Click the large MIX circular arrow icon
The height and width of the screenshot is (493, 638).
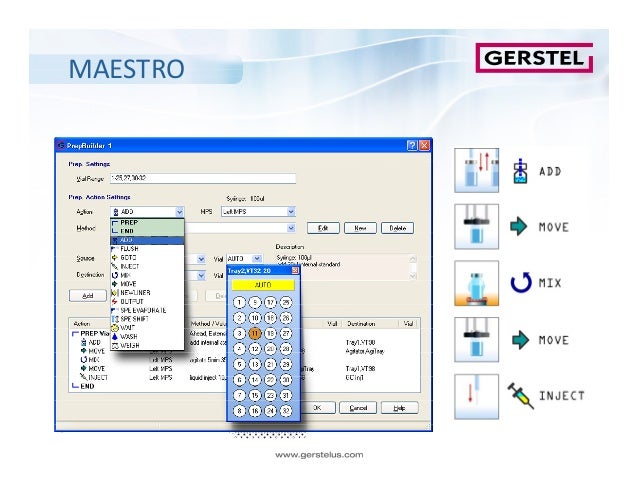(x=521, y=282)
